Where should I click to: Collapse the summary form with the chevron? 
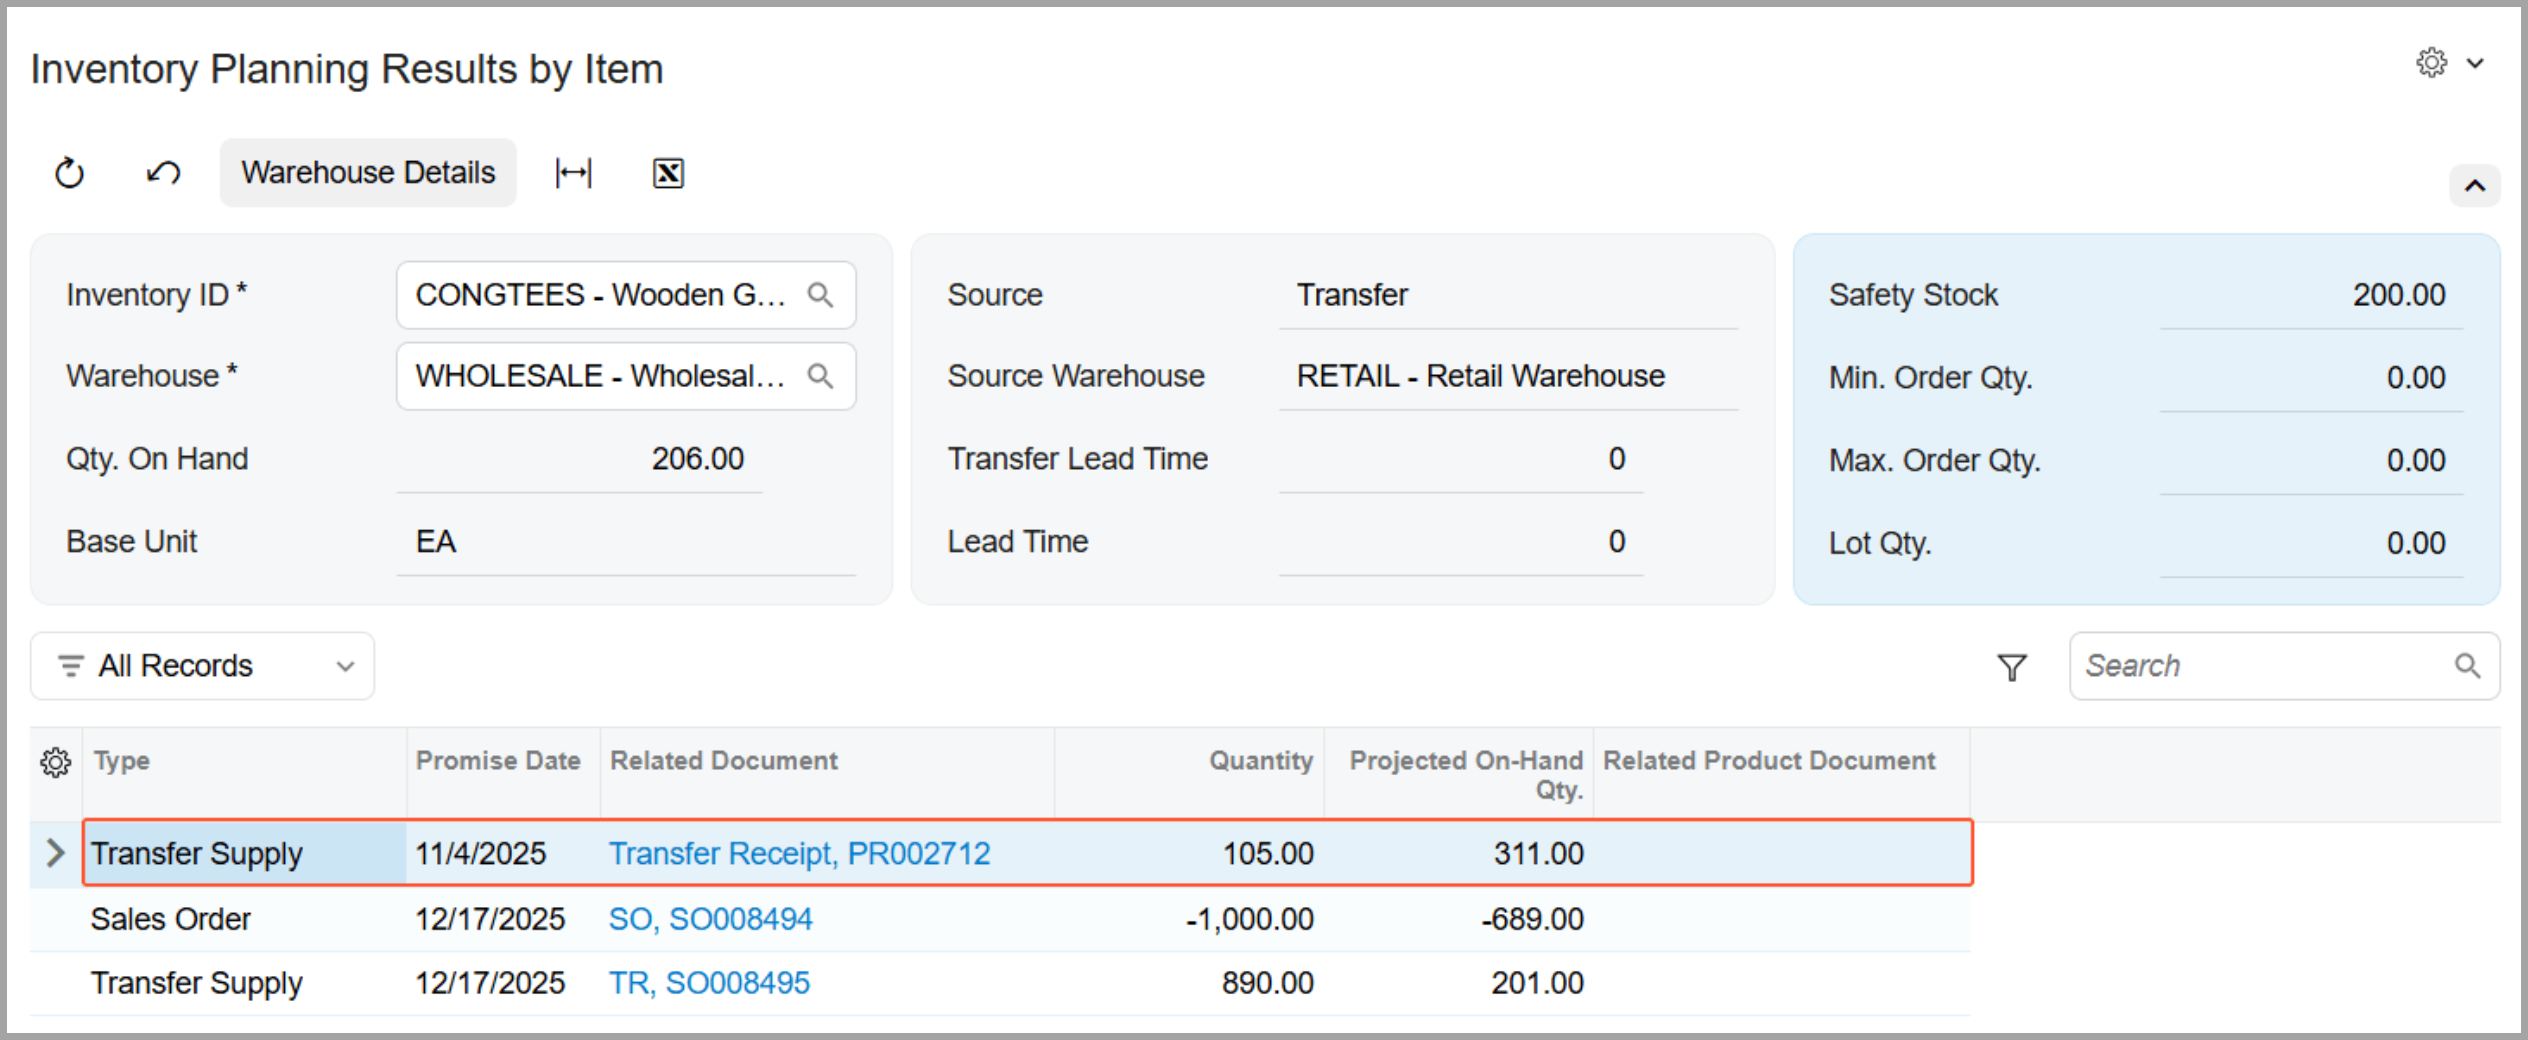click(x=2474, y=186)
